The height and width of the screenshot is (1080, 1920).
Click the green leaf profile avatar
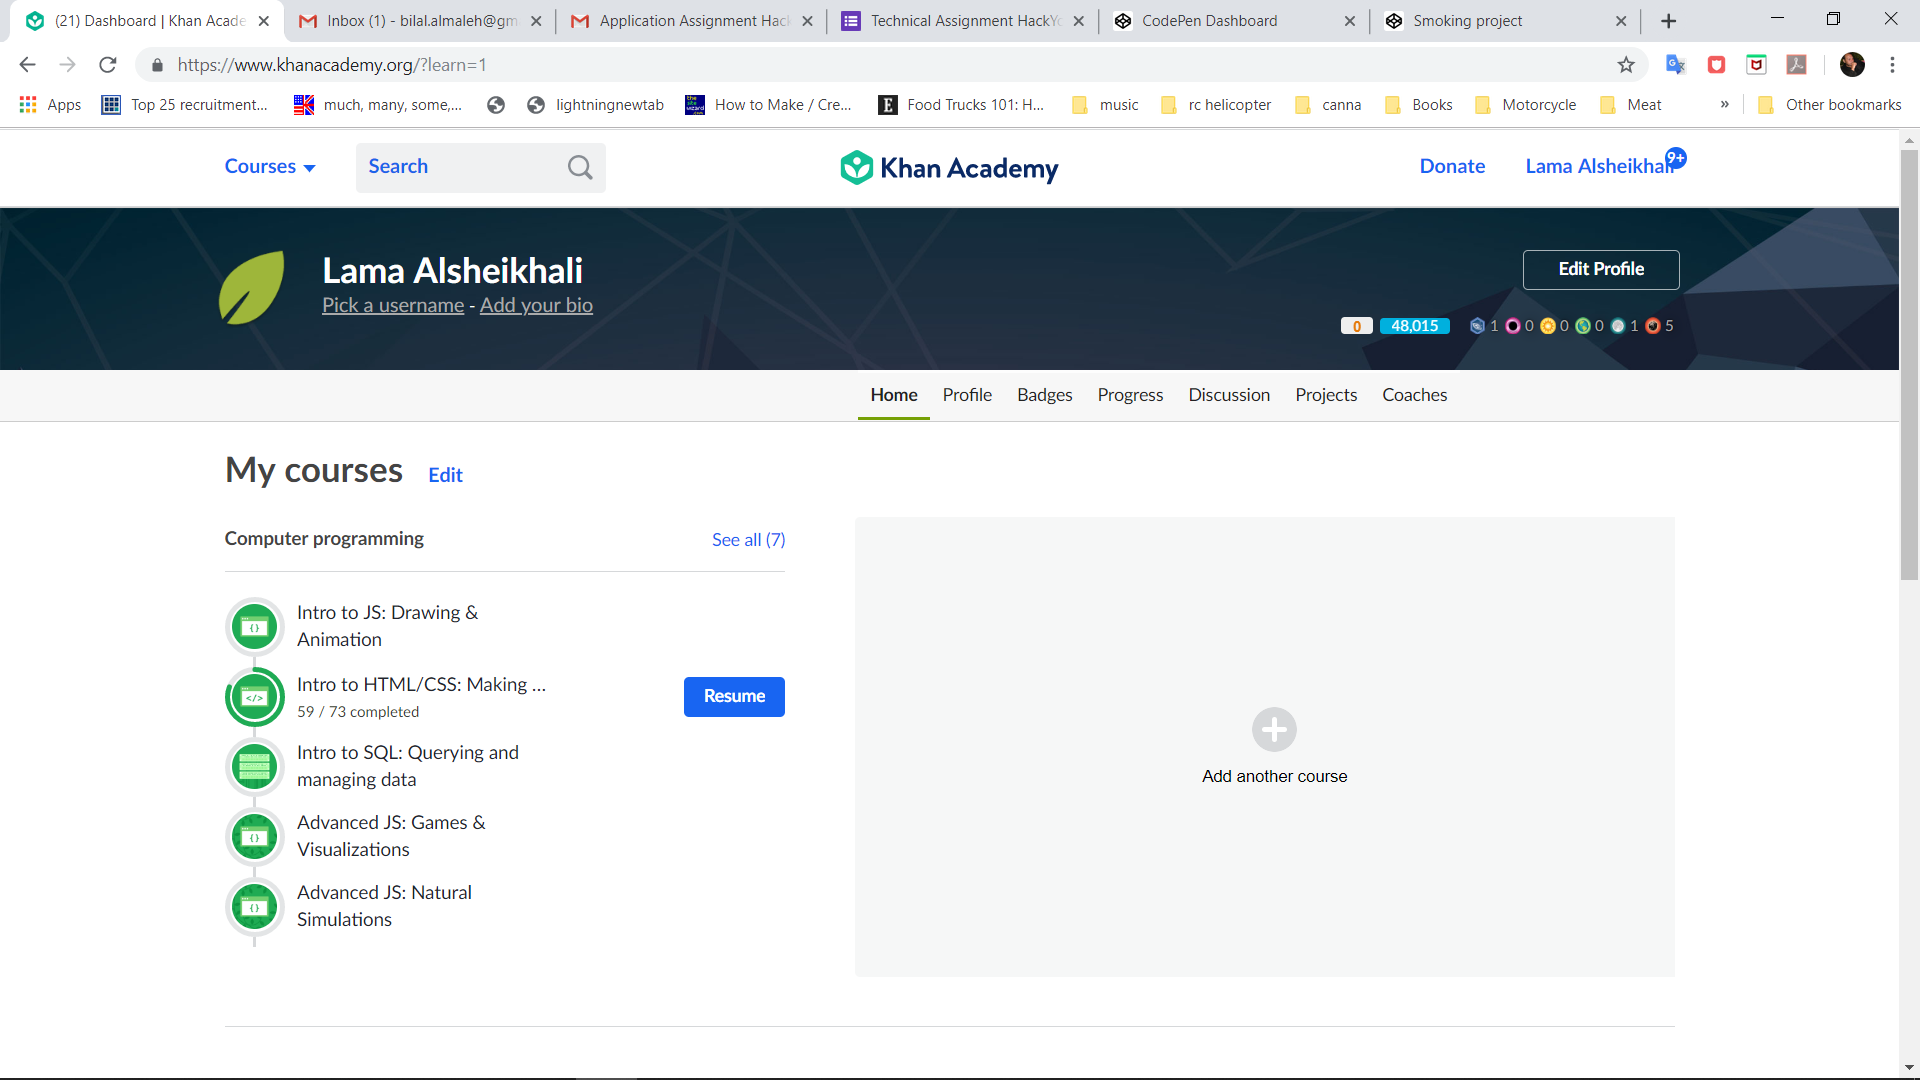253,288
